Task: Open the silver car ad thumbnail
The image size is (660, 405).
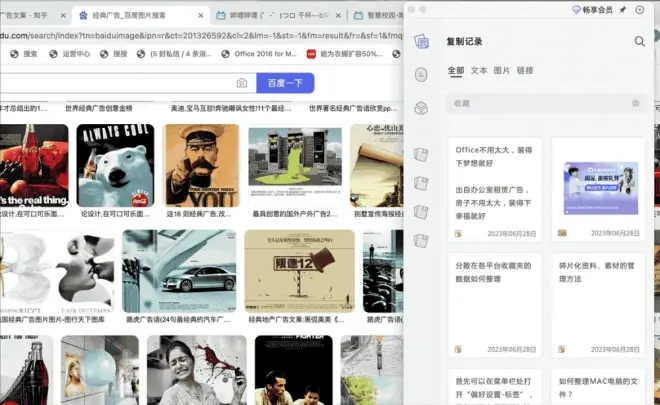Action: [x=179, y=271]
